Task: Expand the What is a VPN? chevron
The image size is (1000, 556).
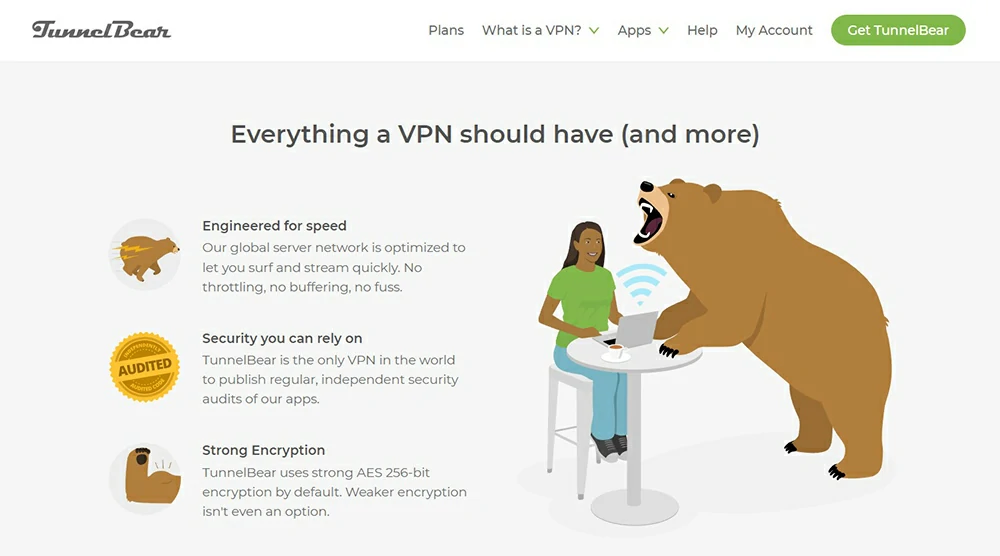Action: click(x=594, y=31)
